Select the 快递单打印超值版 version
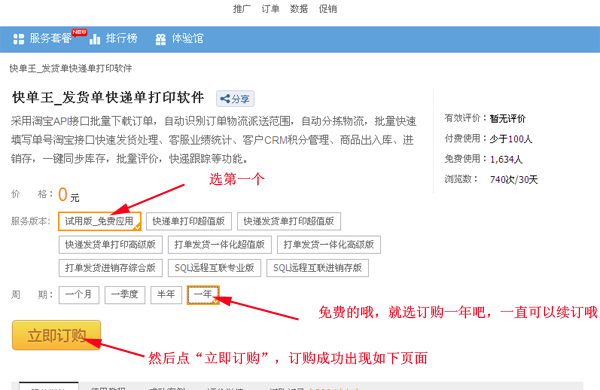 [189, 221]
